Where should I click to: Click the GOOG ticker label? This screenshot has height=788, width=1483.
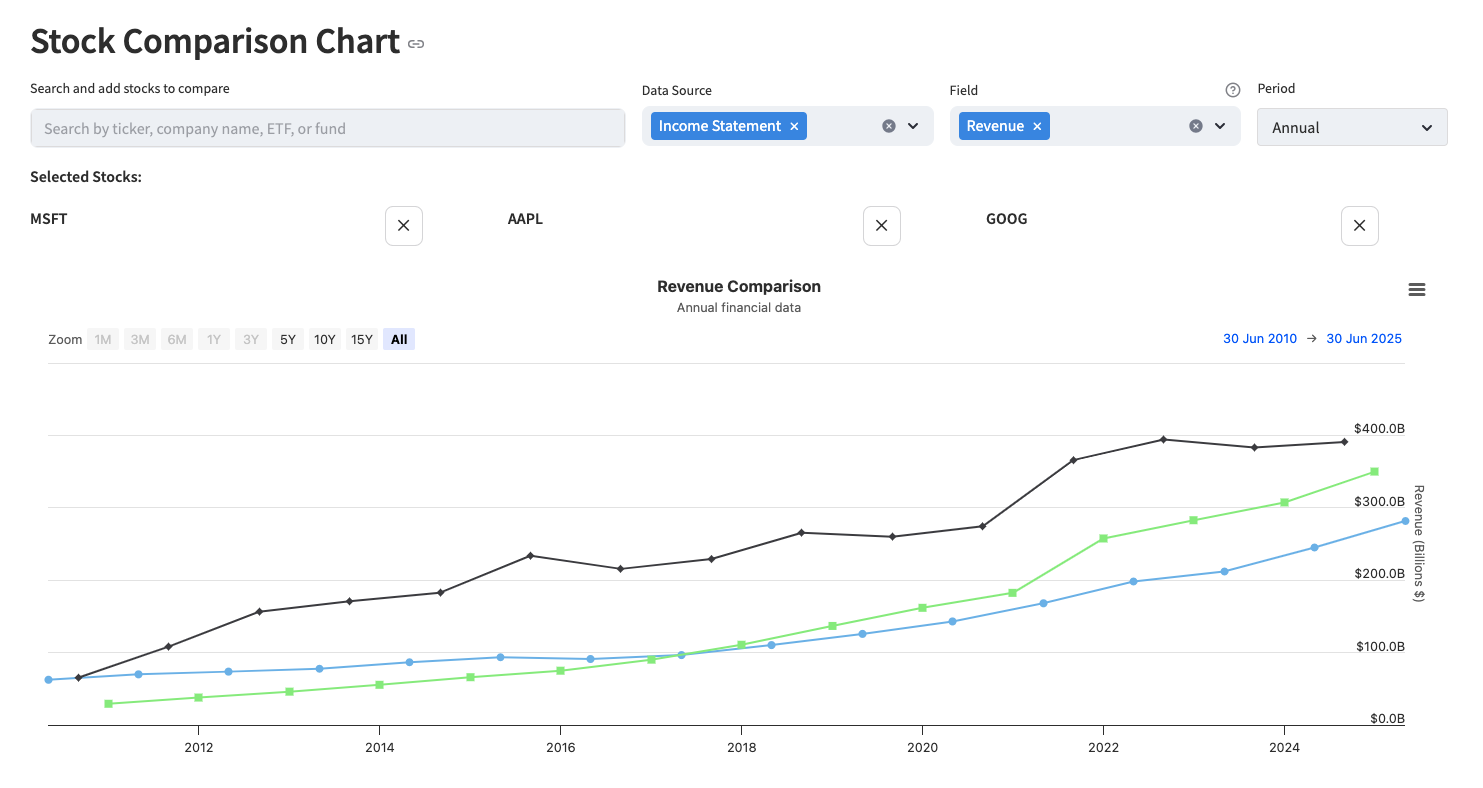tap(1006, 219)
